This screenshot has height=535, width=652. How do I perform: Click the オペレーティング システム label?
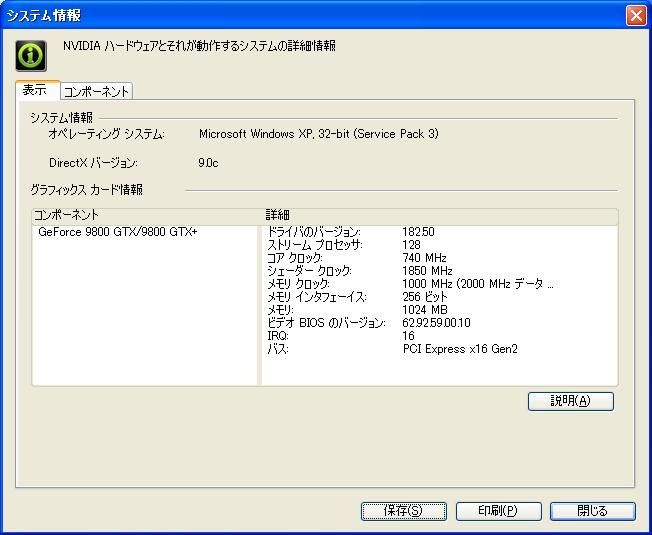(106, 134)
